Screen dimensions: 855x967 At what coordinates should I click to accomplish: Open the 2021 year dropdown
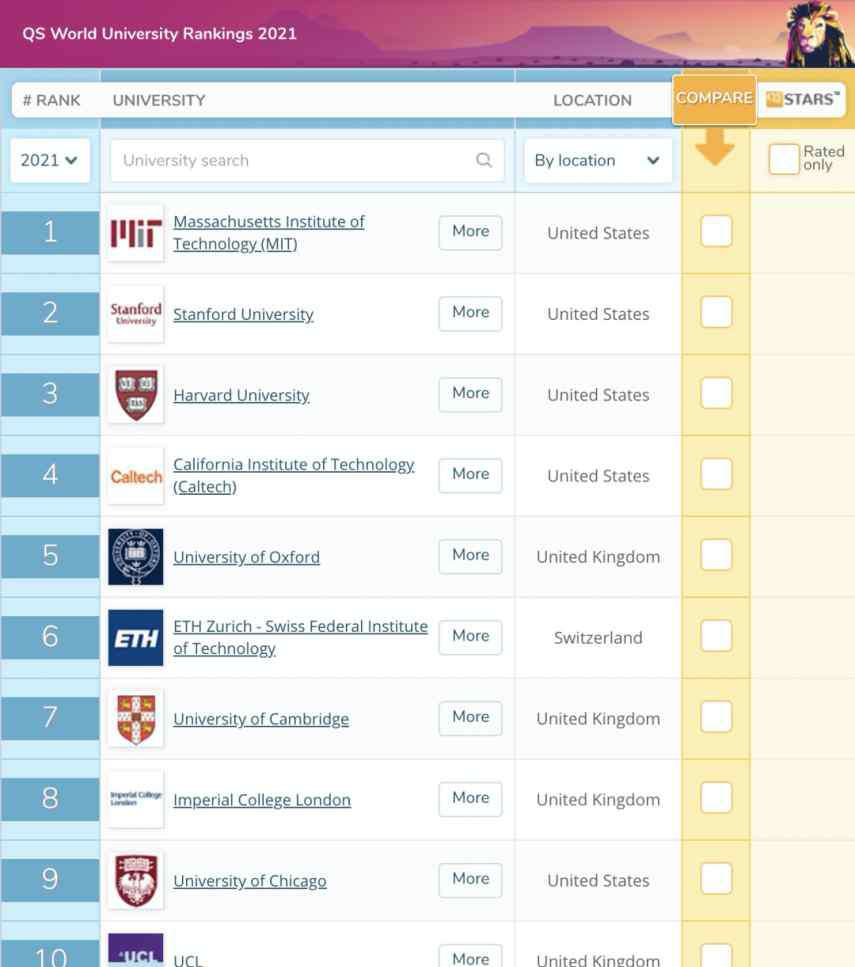[x=50, y=160]
